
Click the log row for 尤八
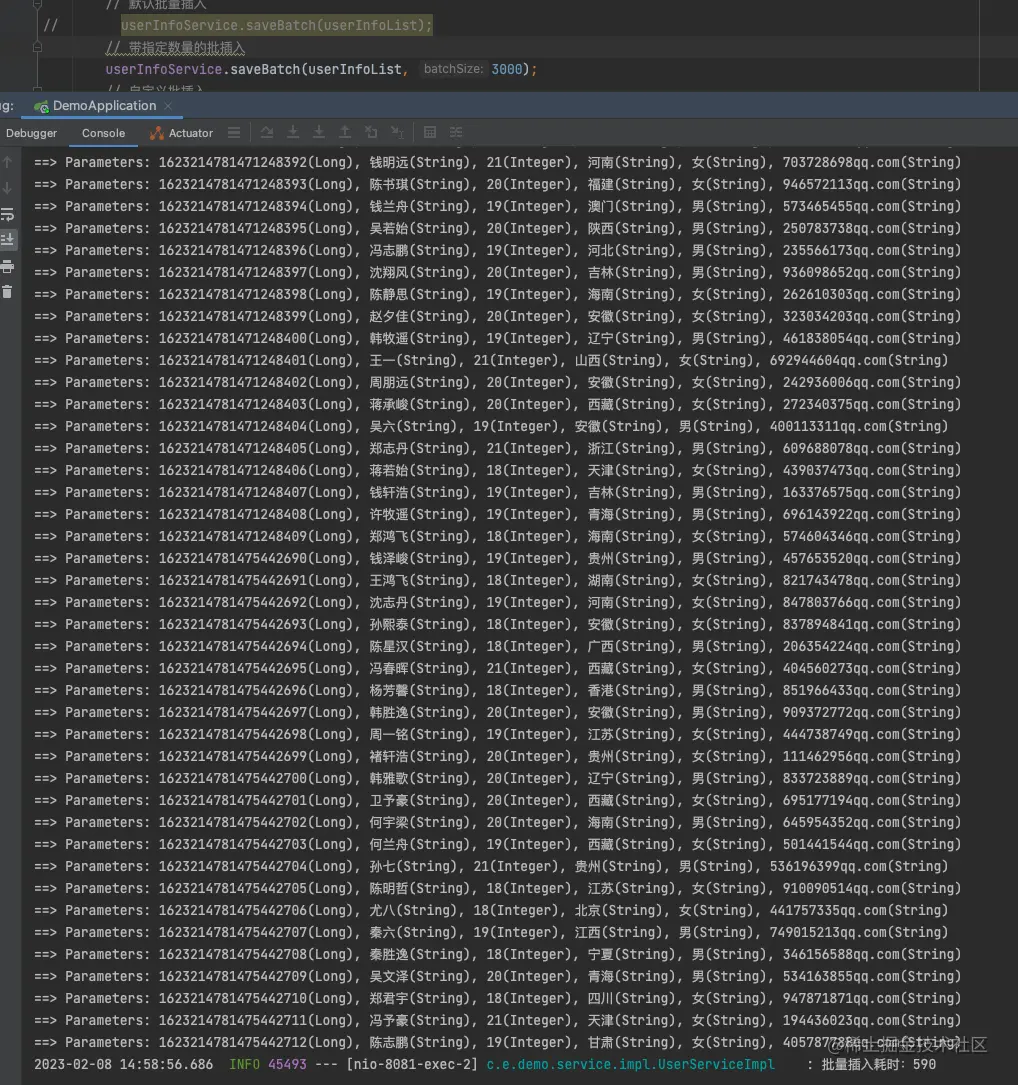[x=491, y=911]
